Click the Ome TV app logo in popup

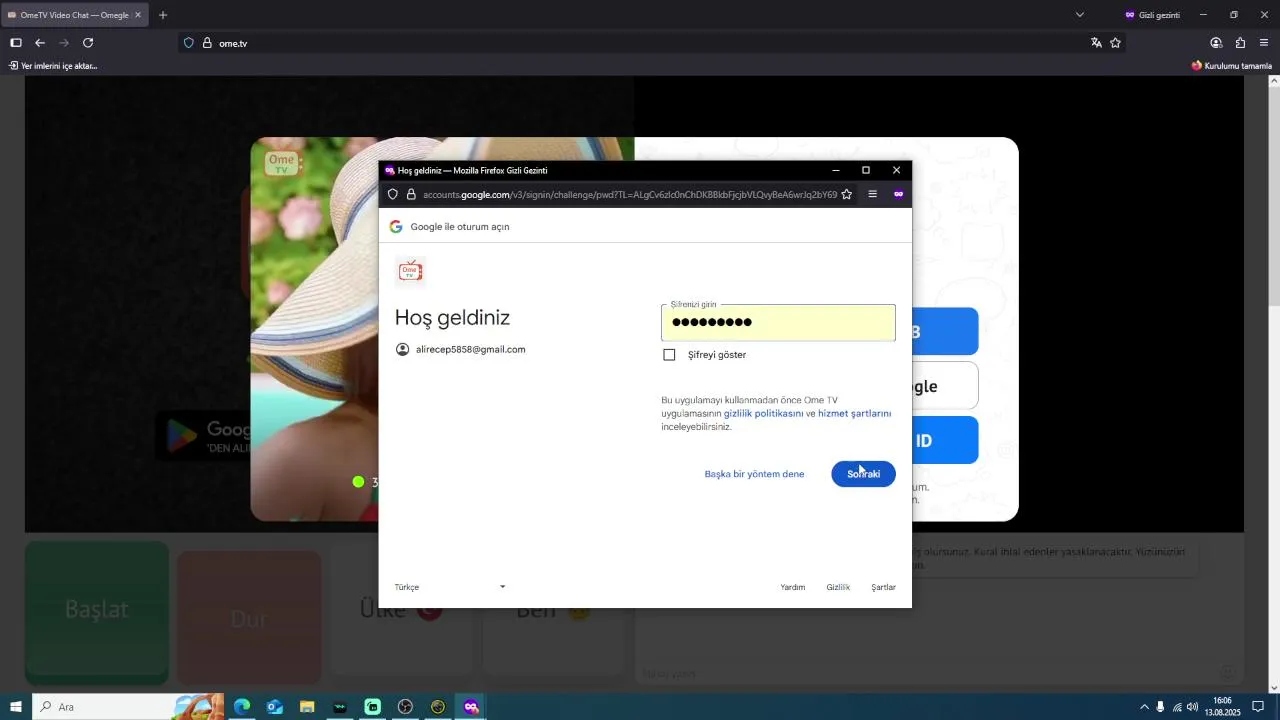click(x=410, y=271)
